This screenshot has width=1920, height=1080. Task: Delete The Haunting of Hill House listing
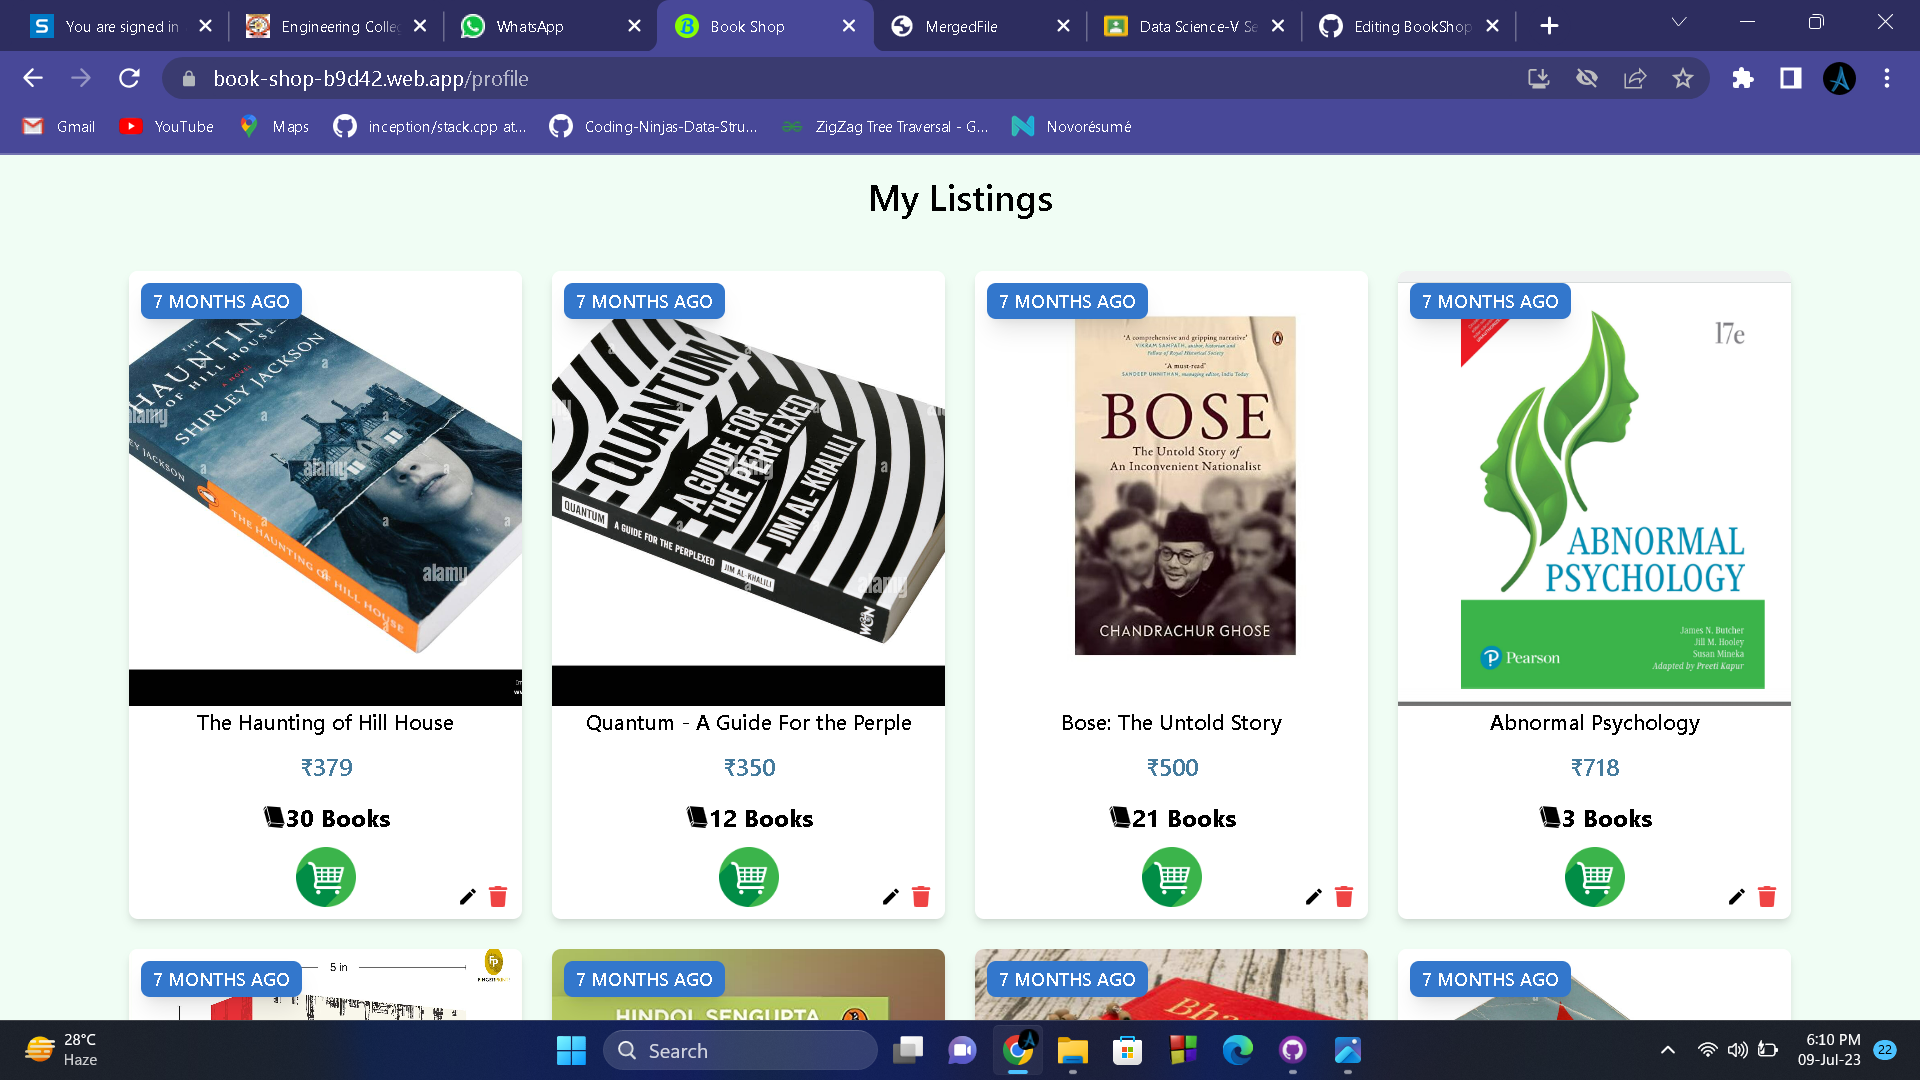click(498, 897)
